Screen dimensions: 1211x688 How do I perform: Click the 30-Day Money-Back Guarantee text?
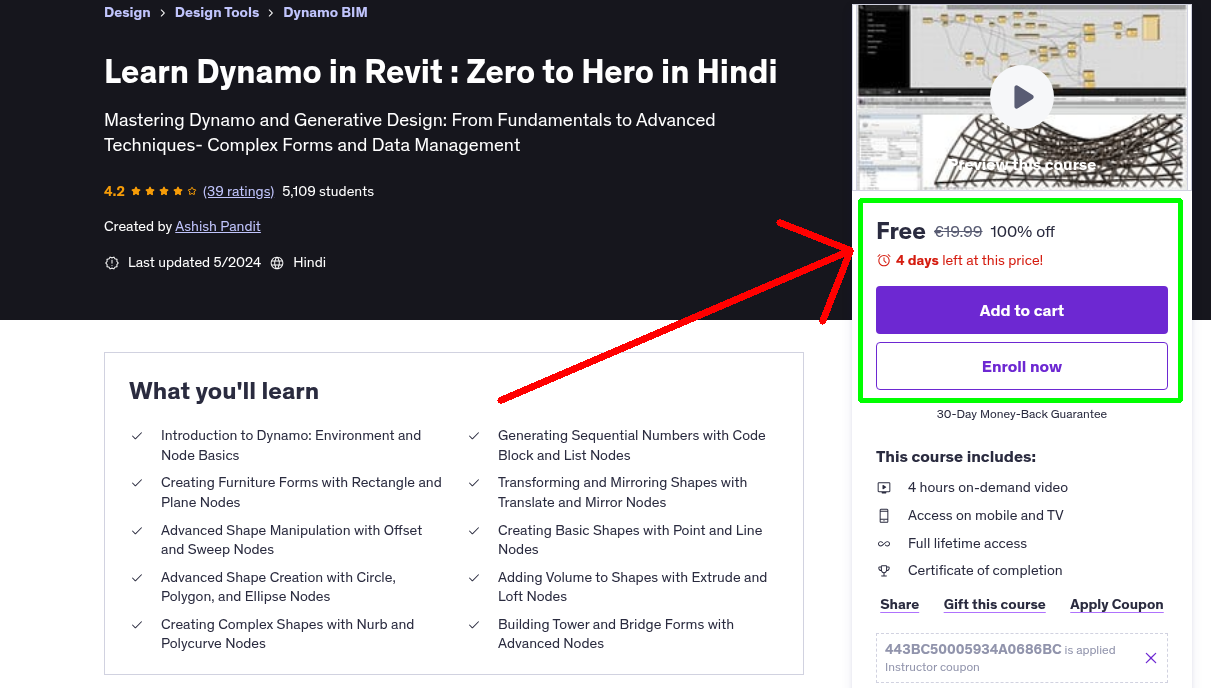(1022, 414)
